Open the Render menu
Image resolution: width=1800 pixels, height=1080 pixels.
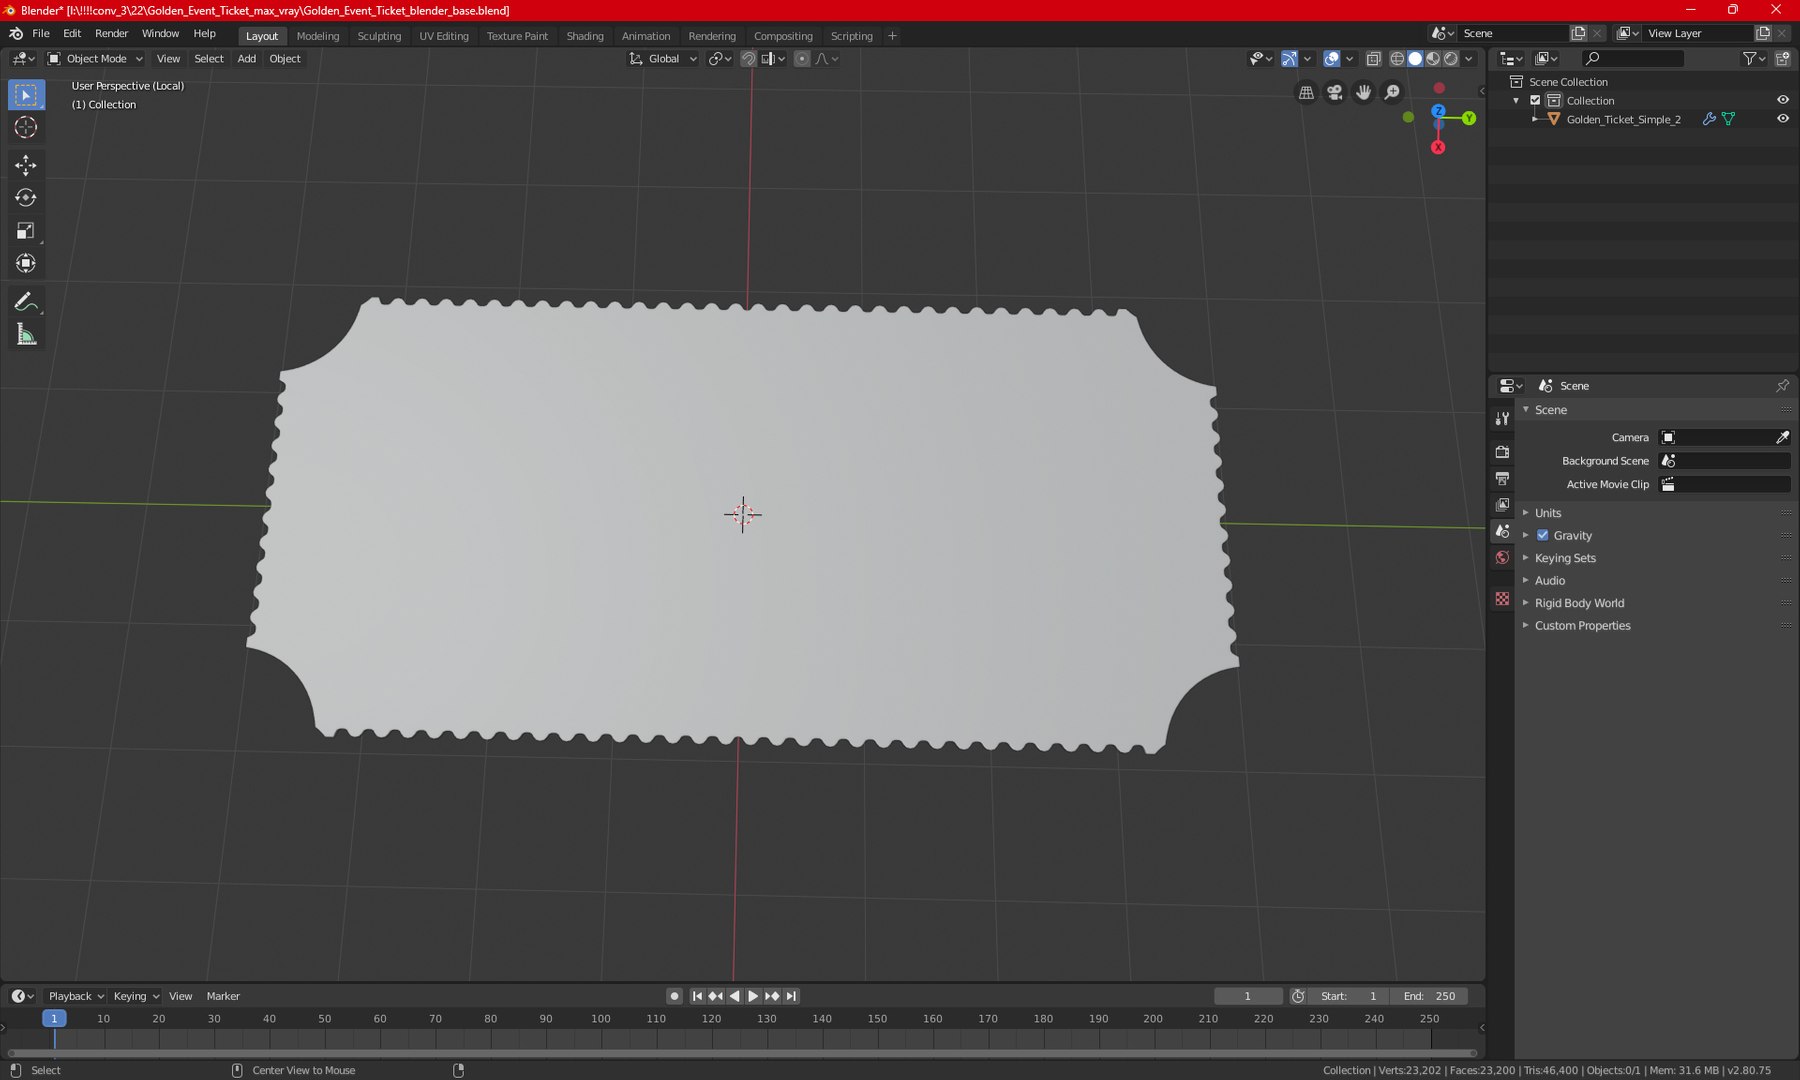(112, 34)
